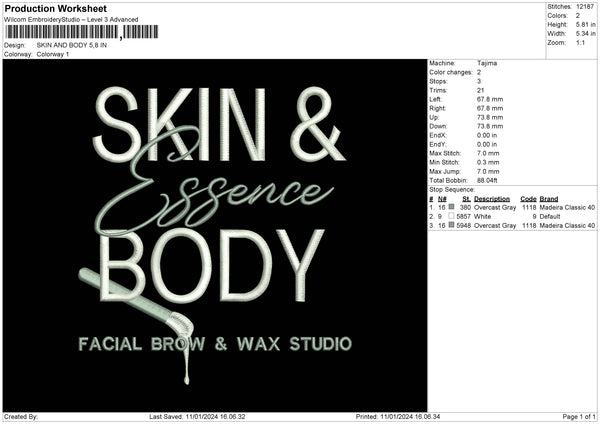Click the 'Created By:' footer label
Viewport: 600px width, 424px height.
(x=21, y=417)
